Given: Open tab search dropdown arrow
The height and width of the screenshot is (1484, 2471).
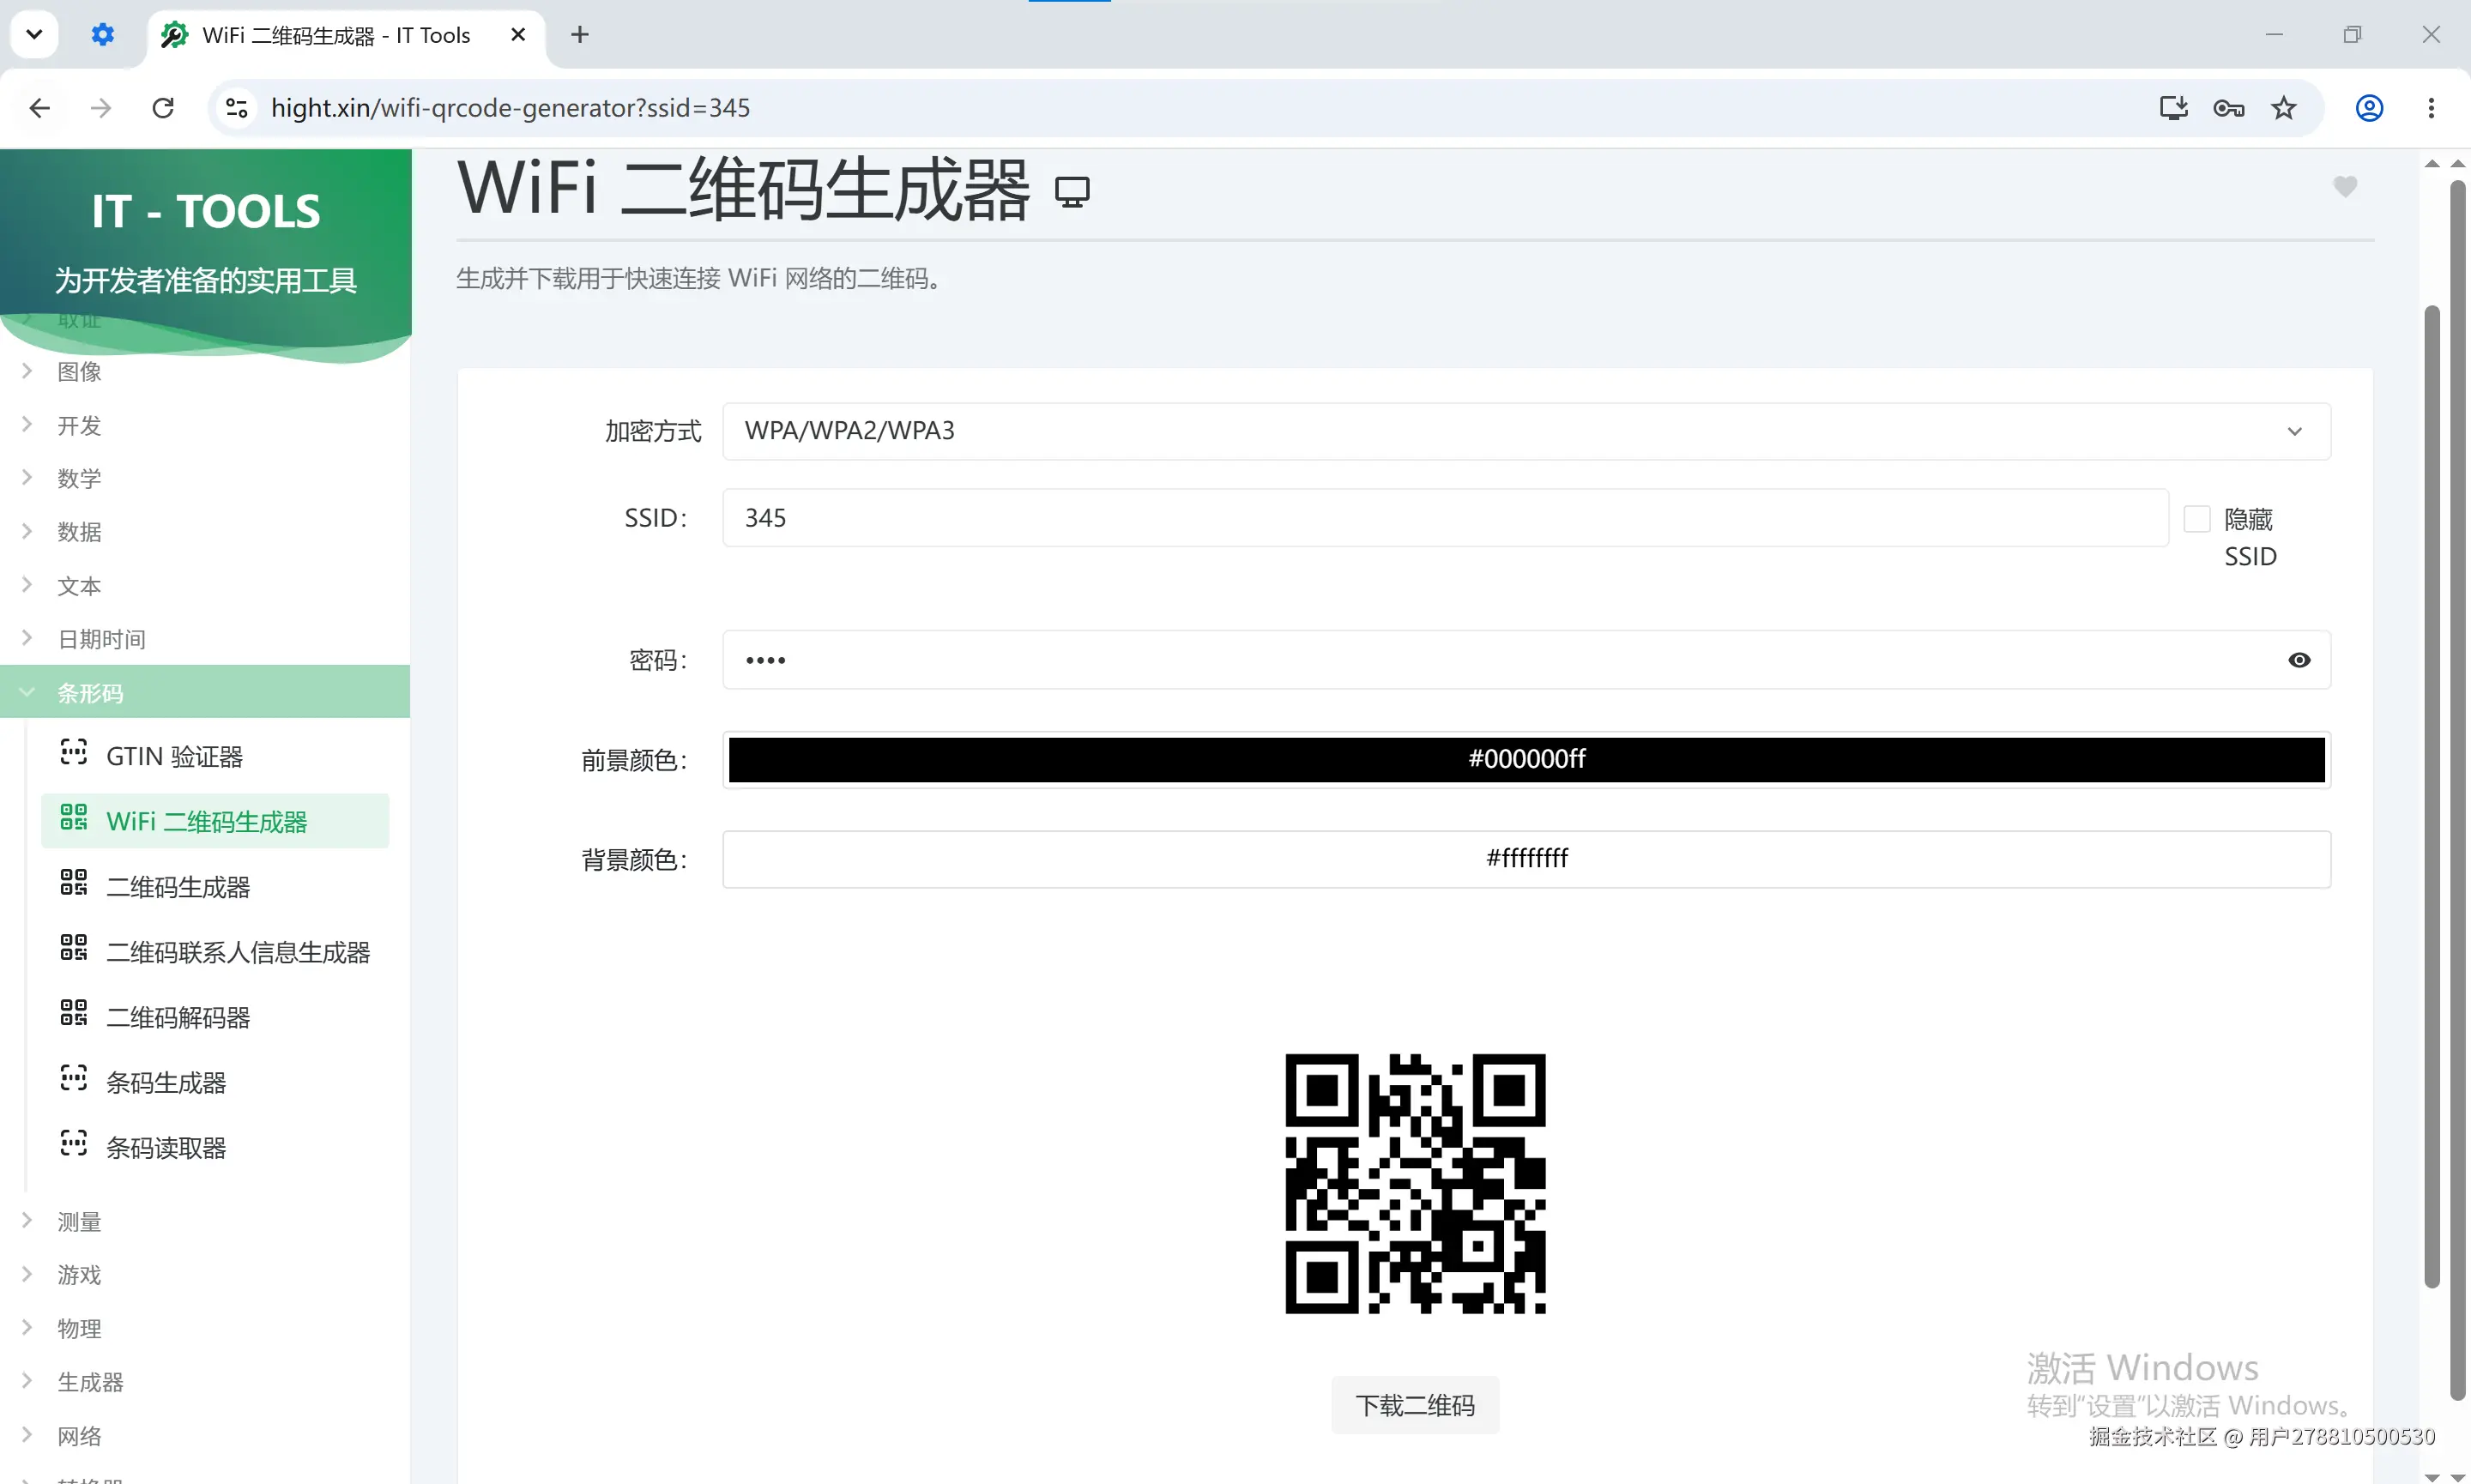Looking at the screenshot, I should tap(34, 35).
